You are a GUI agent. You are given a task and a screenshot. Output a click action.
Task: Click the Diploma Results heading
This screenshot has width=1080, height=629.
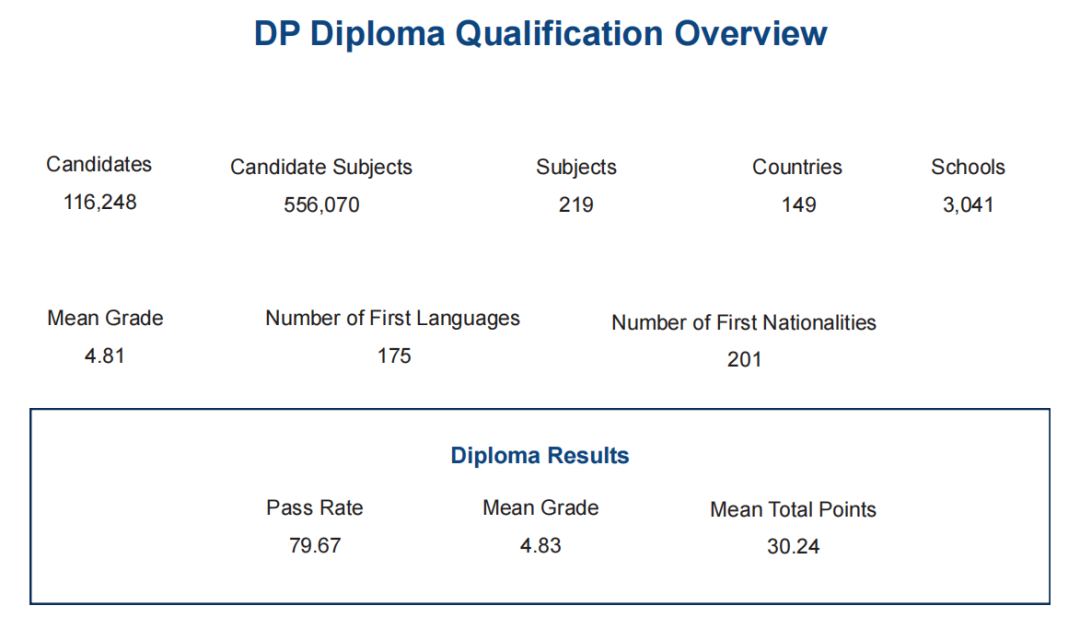point(540,455)
